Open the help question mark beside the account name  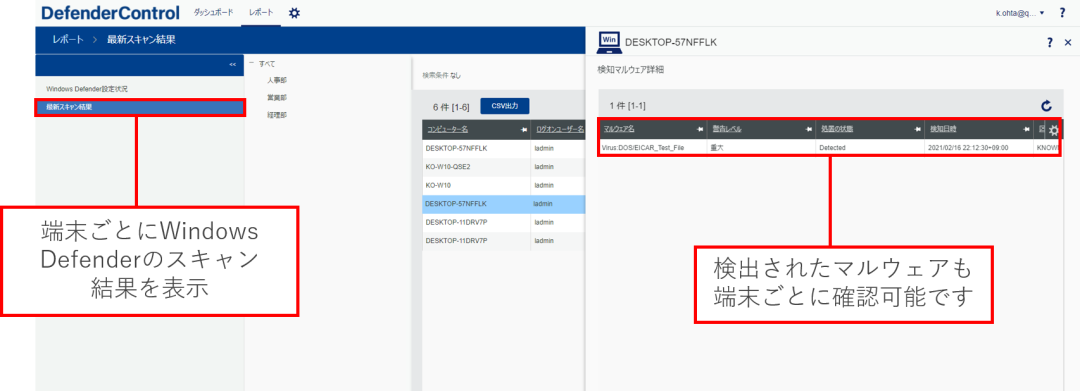1061,12
